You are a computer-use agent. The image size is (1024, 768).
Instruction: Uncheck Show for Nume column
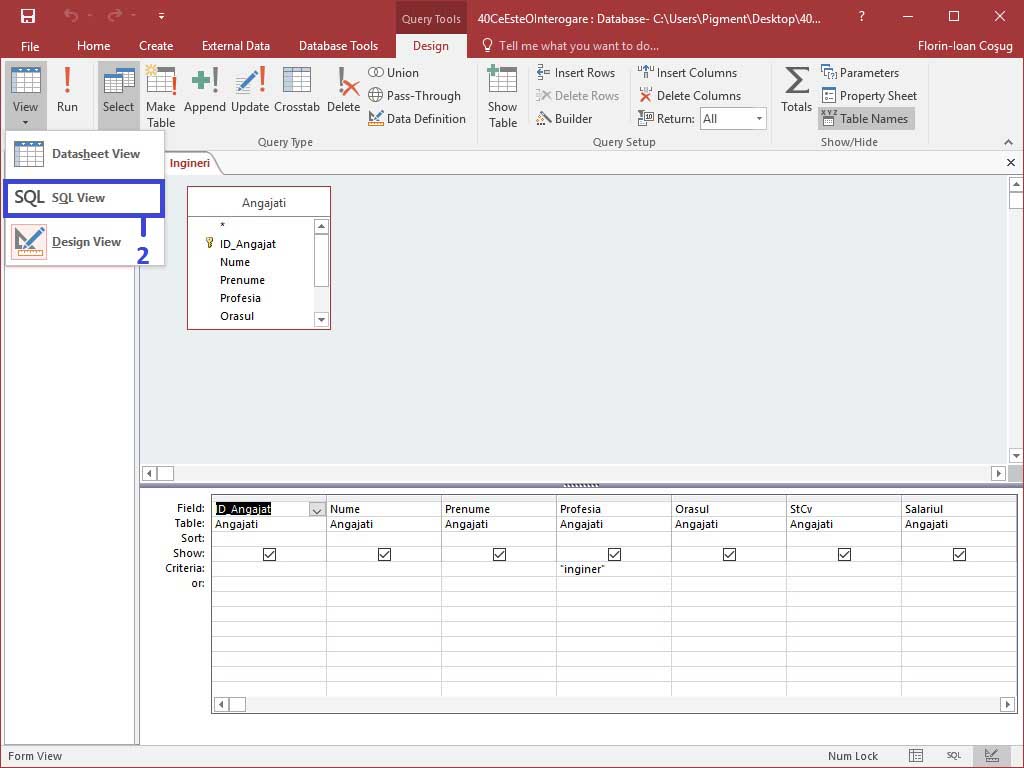click(384, 554)
